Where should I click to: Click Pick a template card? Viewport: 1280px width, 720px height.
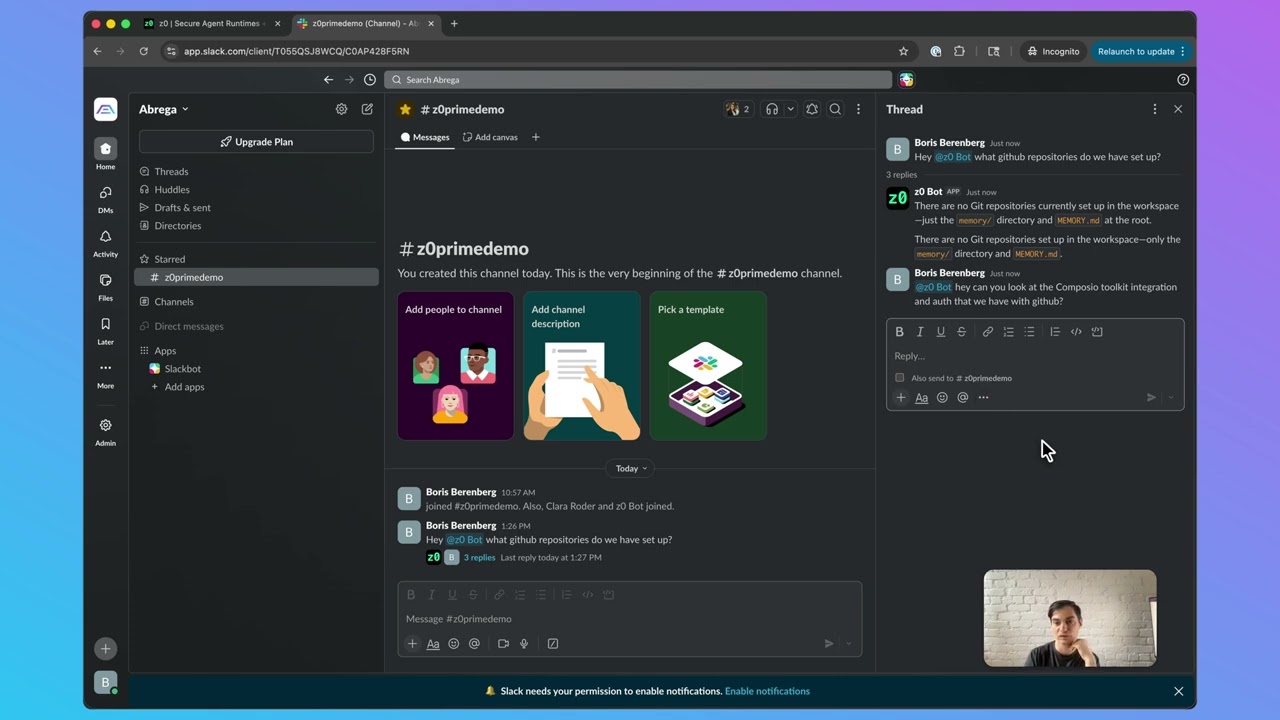pyautogui.click(x=708, y=366)
